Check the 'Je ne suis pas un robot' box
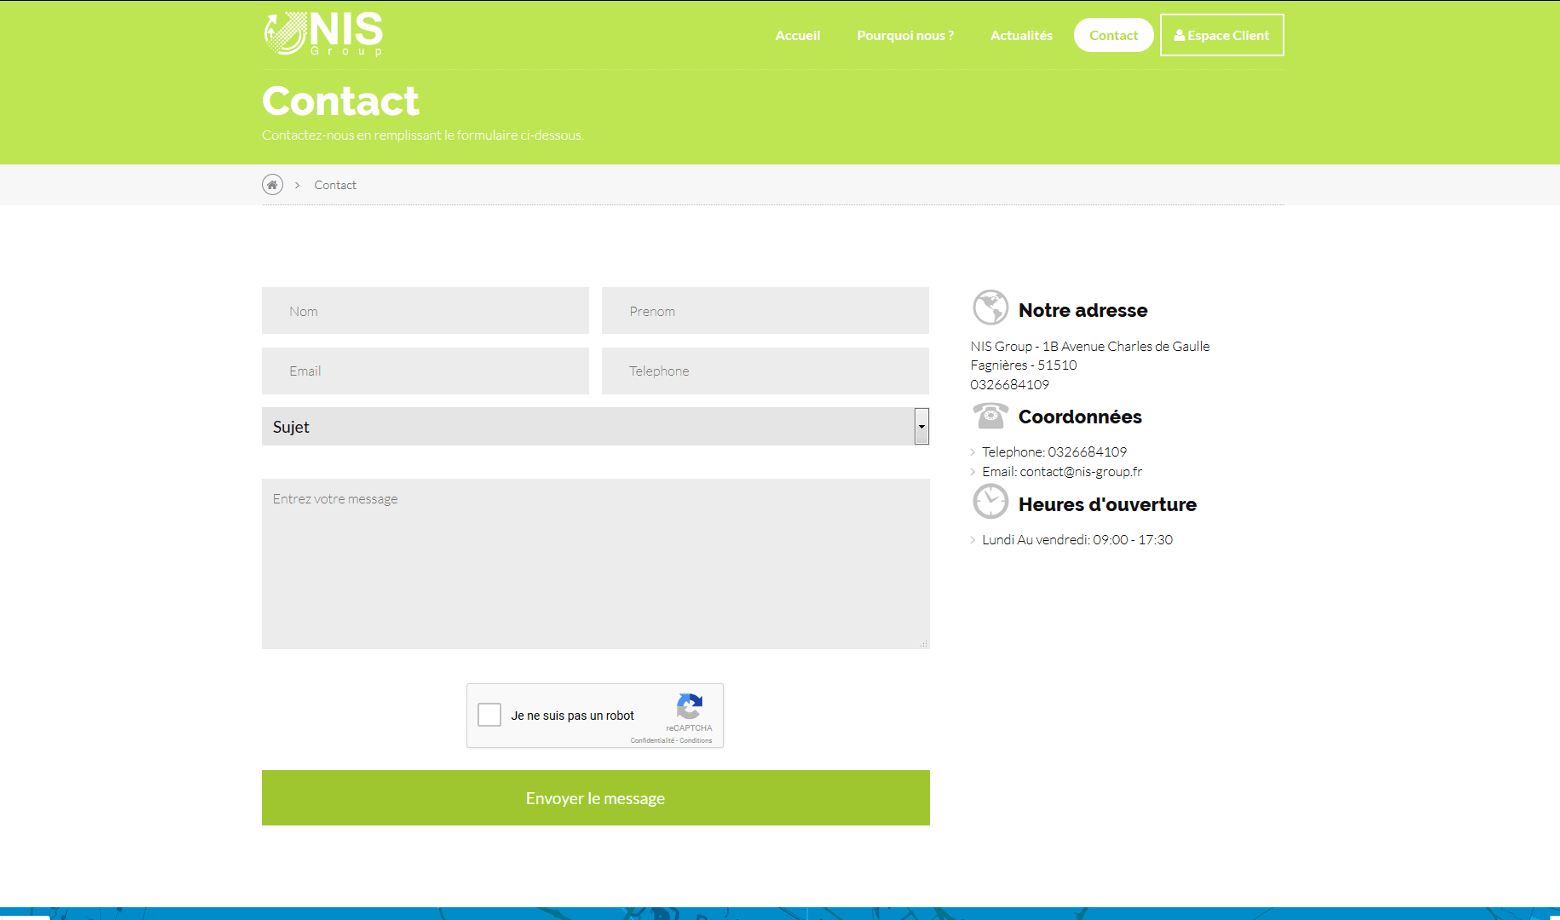This screenshot has width=1560, height=920. (x=490, y=715)
